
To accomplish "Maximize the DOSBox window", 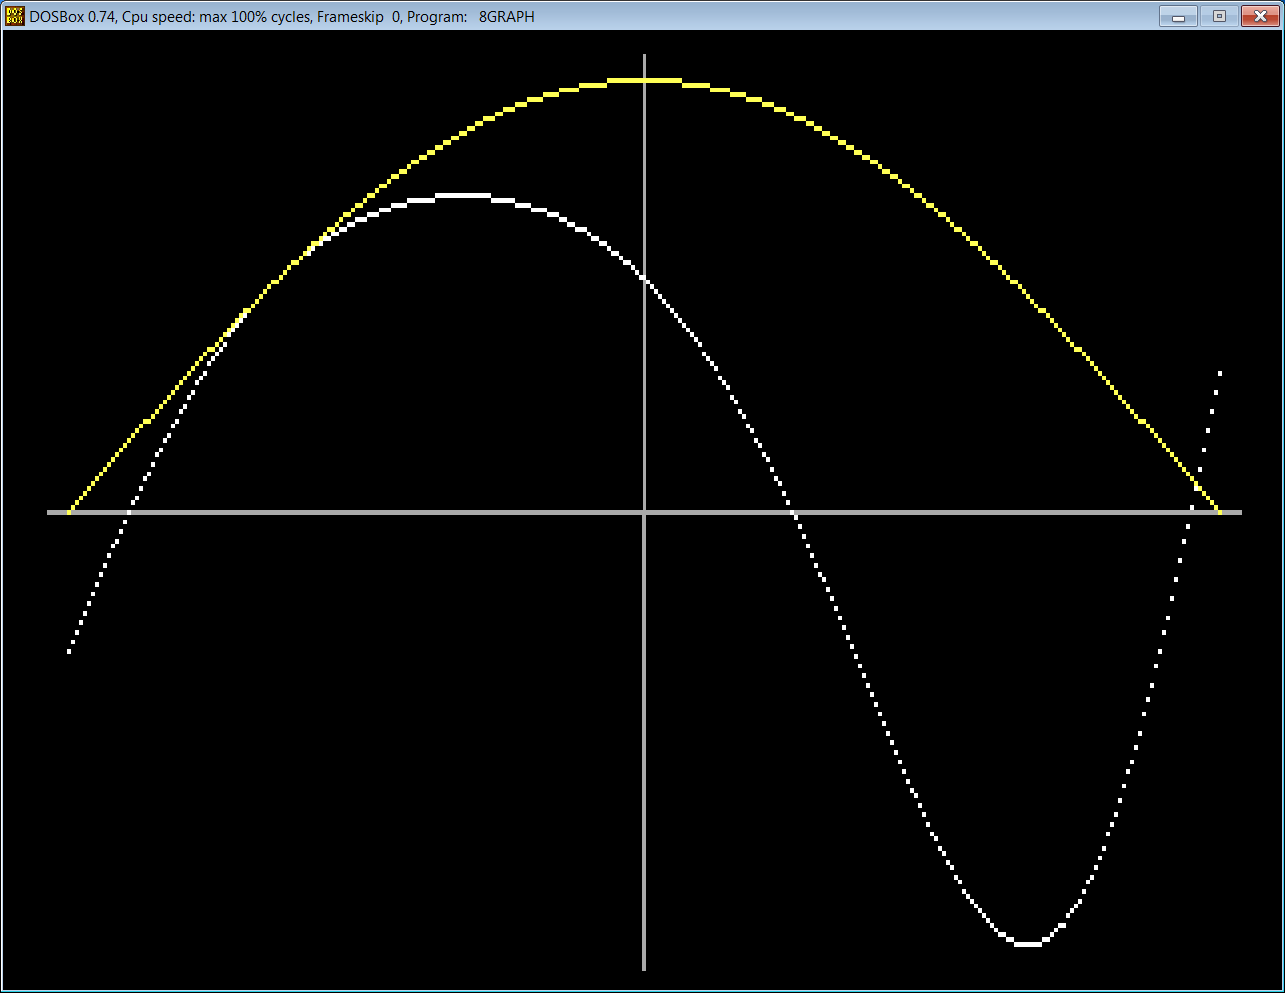I will click(x=1219, y=16).
